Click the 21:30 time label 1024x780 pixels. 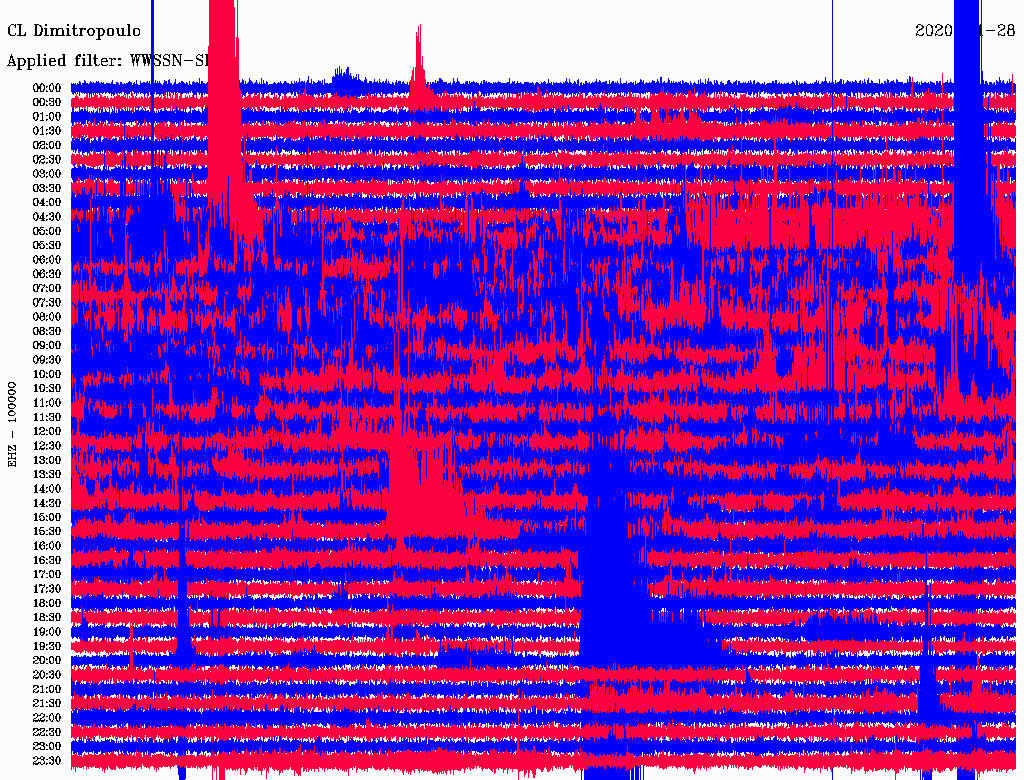(47, 704)
